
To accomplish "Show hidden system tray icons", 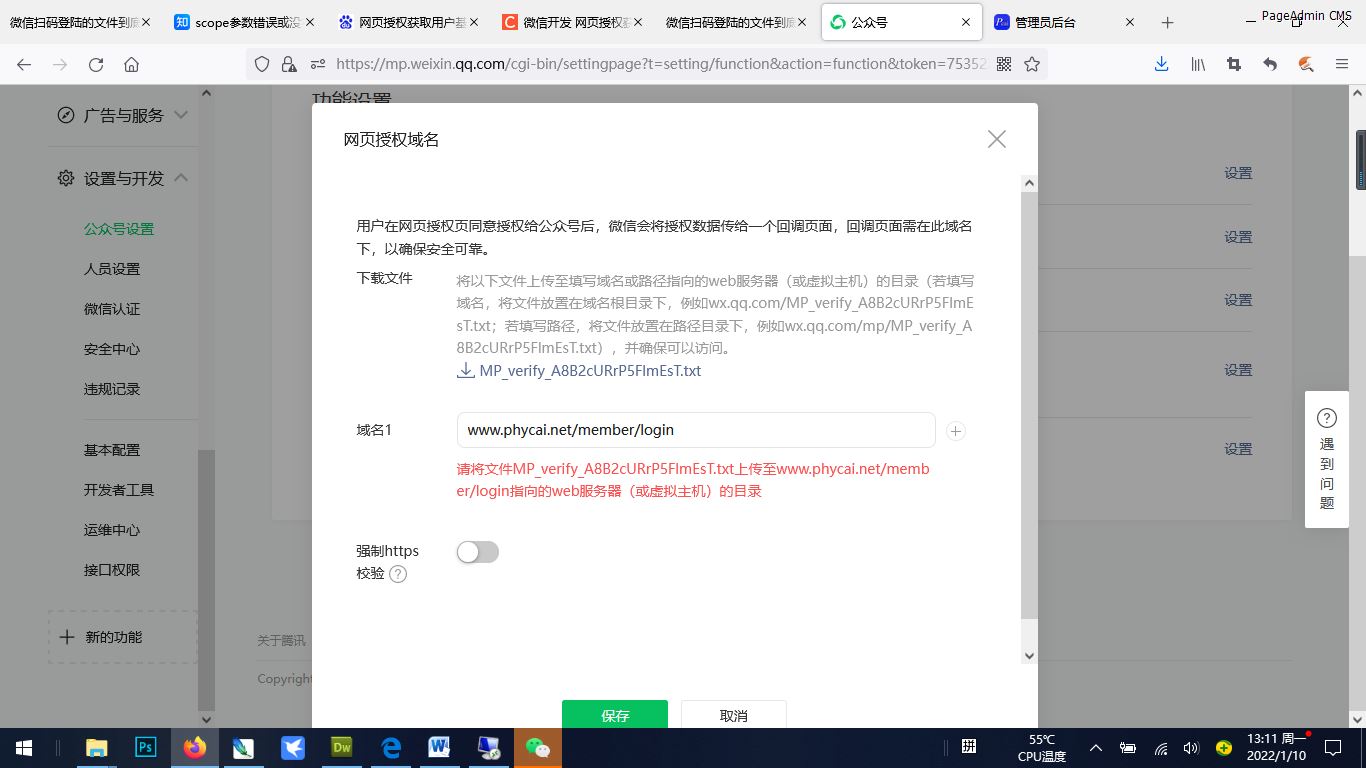I will pos(1096,748).
